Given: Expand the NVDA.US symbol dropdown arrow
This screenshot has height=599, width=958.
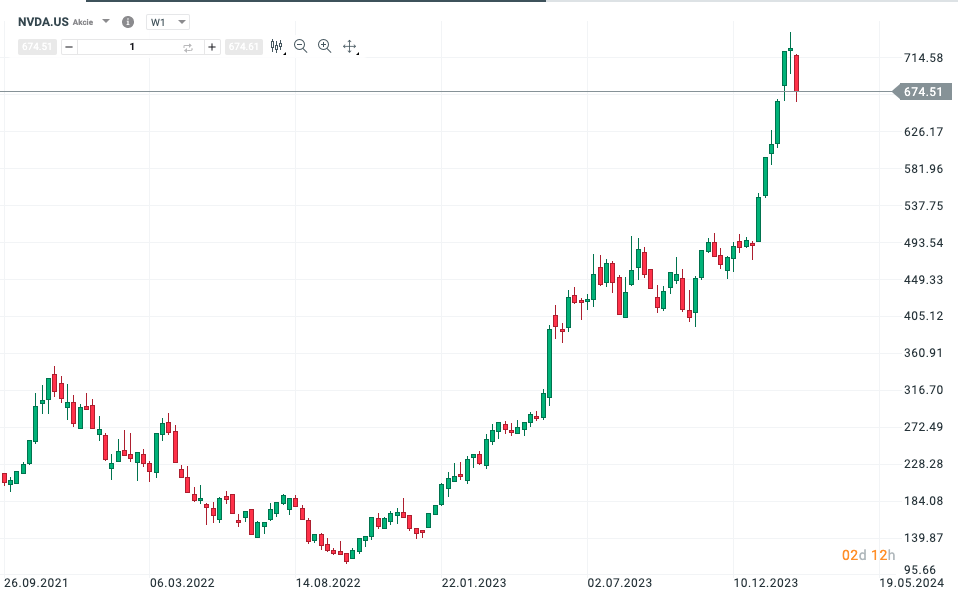Looking at the screenshot, I should point(106,21).
